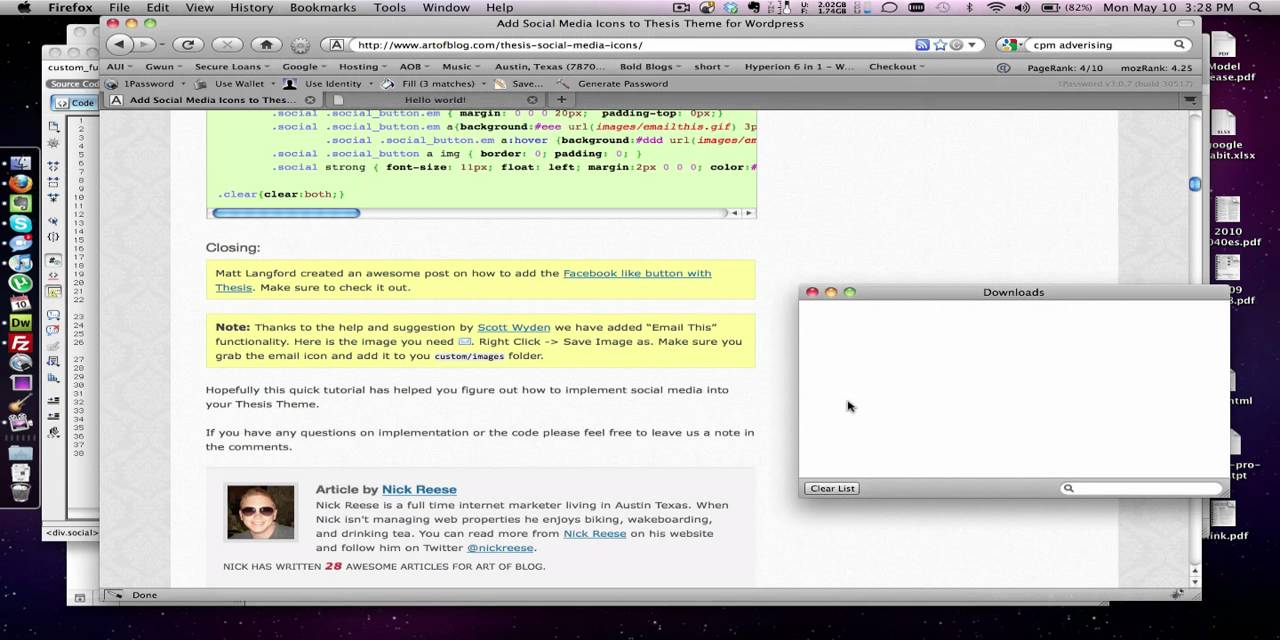The width and height of the screenshot is (1280, 640).
Task: Open FileZilla icon in the Dock
Action: pyautogui.click(x=20, y=343)
